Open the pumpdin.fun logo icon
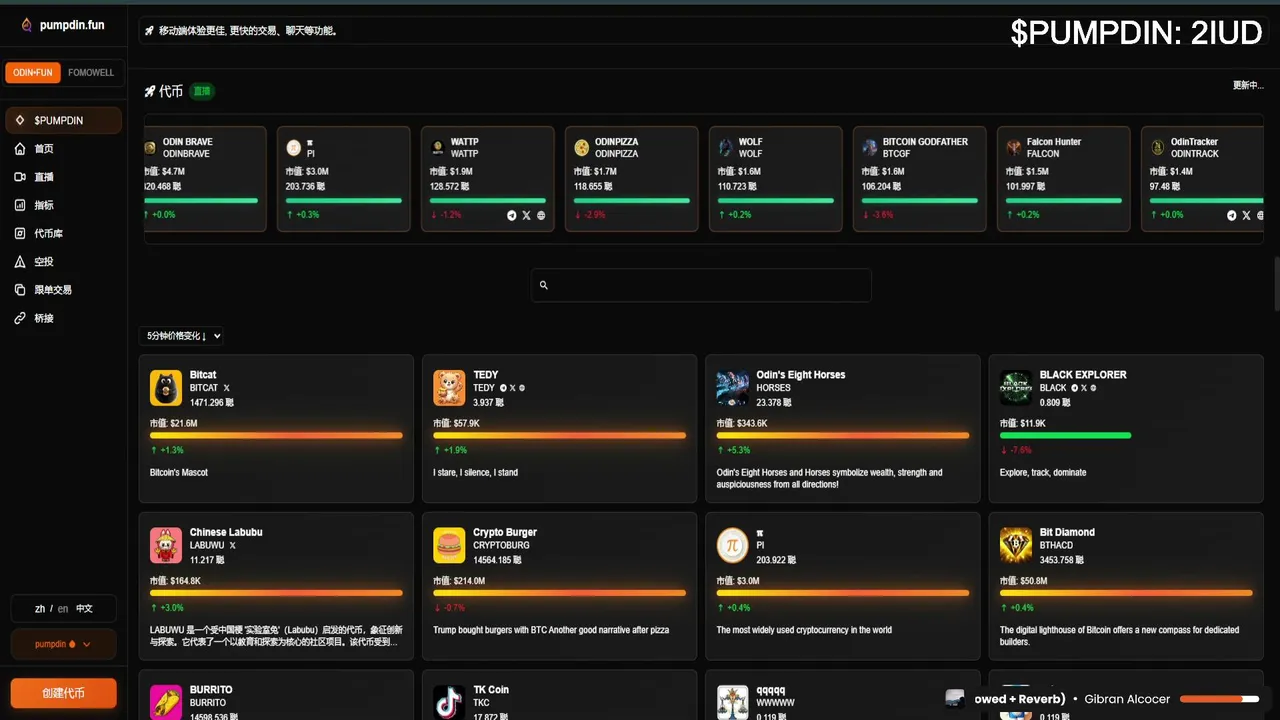Viewport: 1280px width, 720px height. [27, 25]
